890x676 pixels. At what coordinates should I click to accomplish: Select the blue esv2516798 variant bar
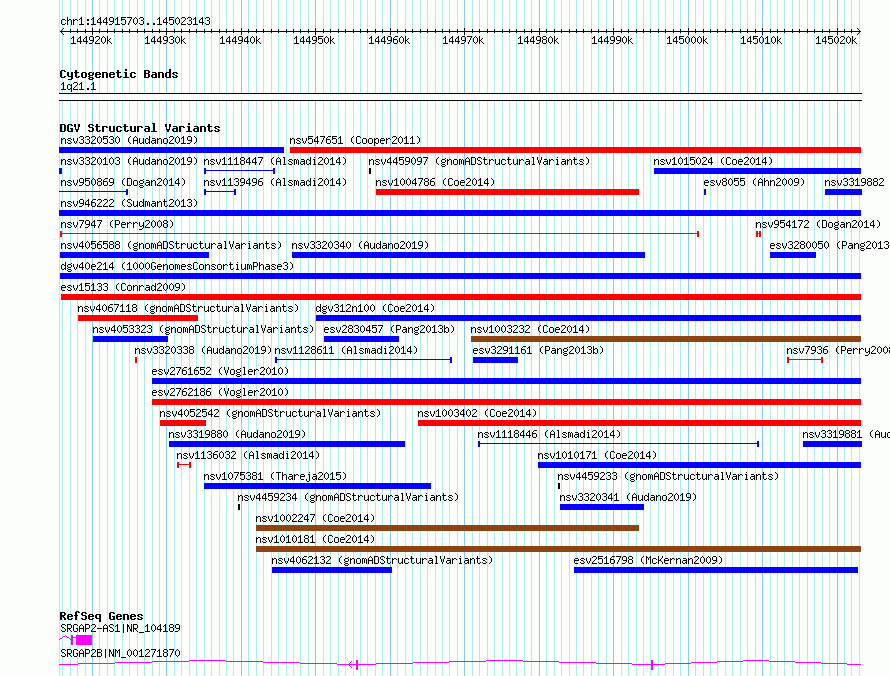coord(716,570)
